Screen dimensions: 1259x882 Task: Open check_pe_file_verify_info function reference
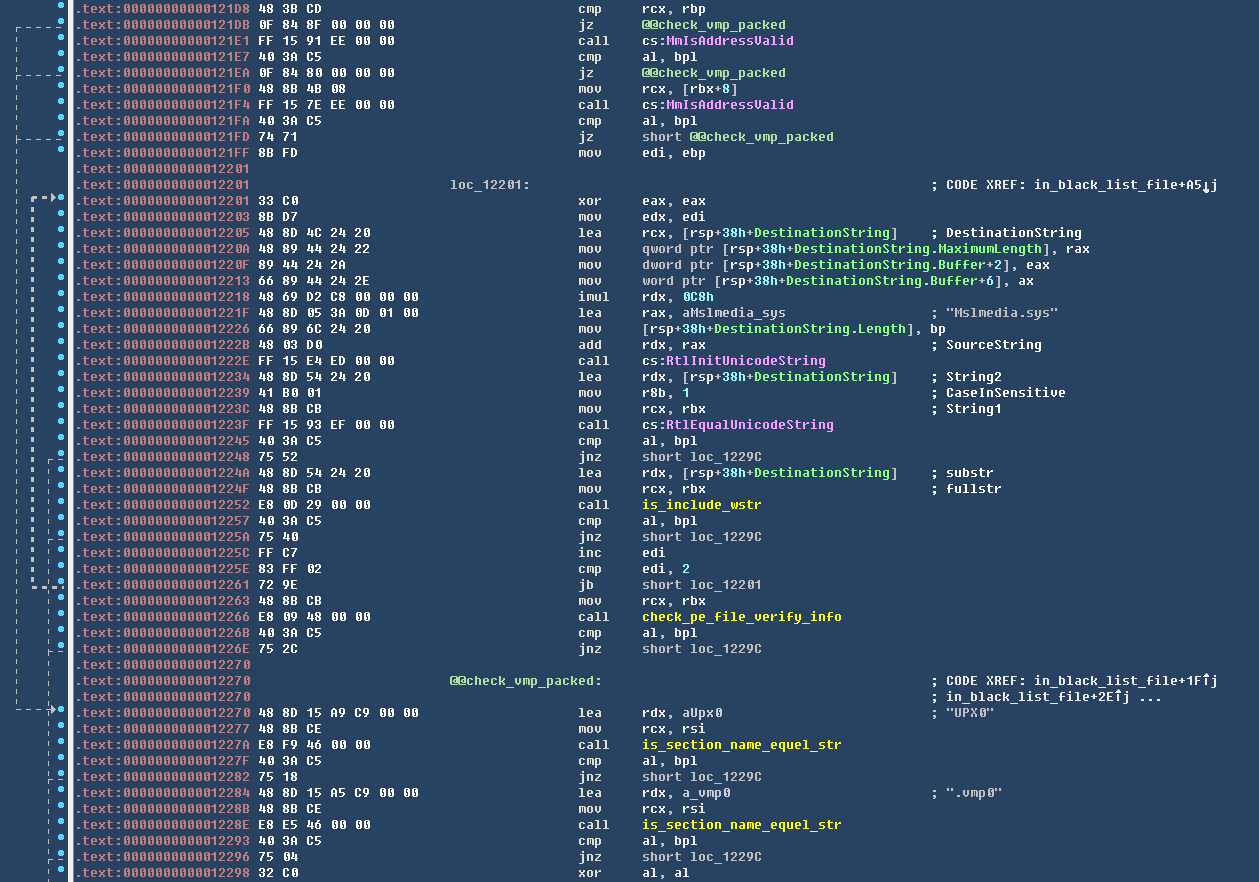(x=741, y=617)
